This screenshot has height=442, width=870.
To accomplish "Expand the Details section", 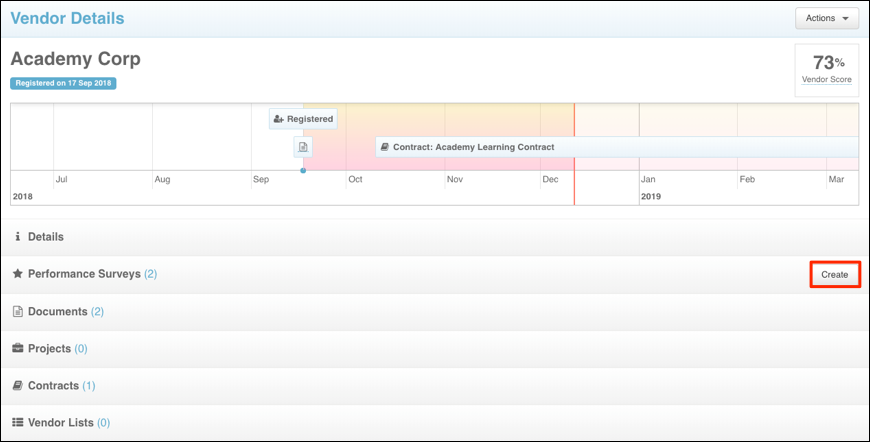I will tap(45, 237).
